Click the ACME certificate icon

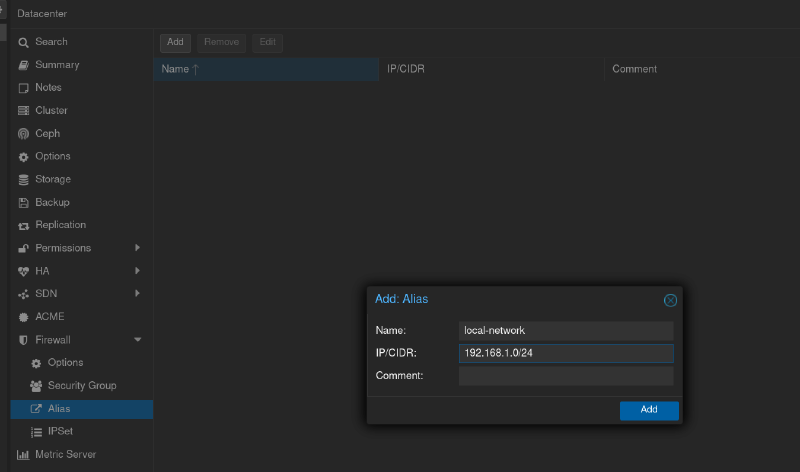pyautogui.click(x=24, y=317)
